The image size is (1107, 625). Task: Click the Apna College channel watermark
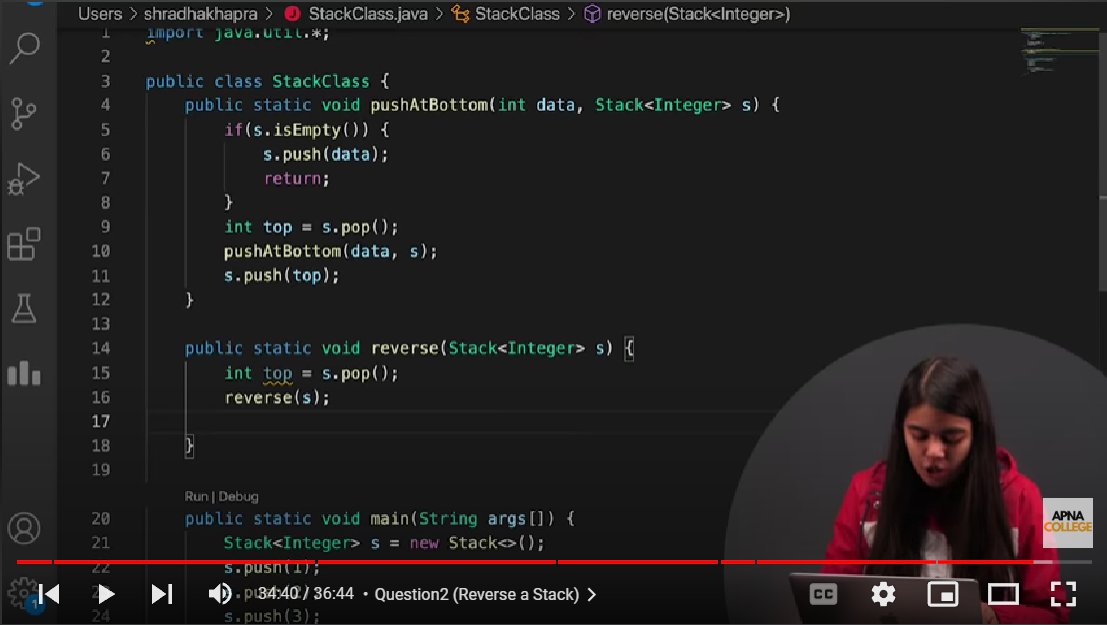tap(1067, 523)
